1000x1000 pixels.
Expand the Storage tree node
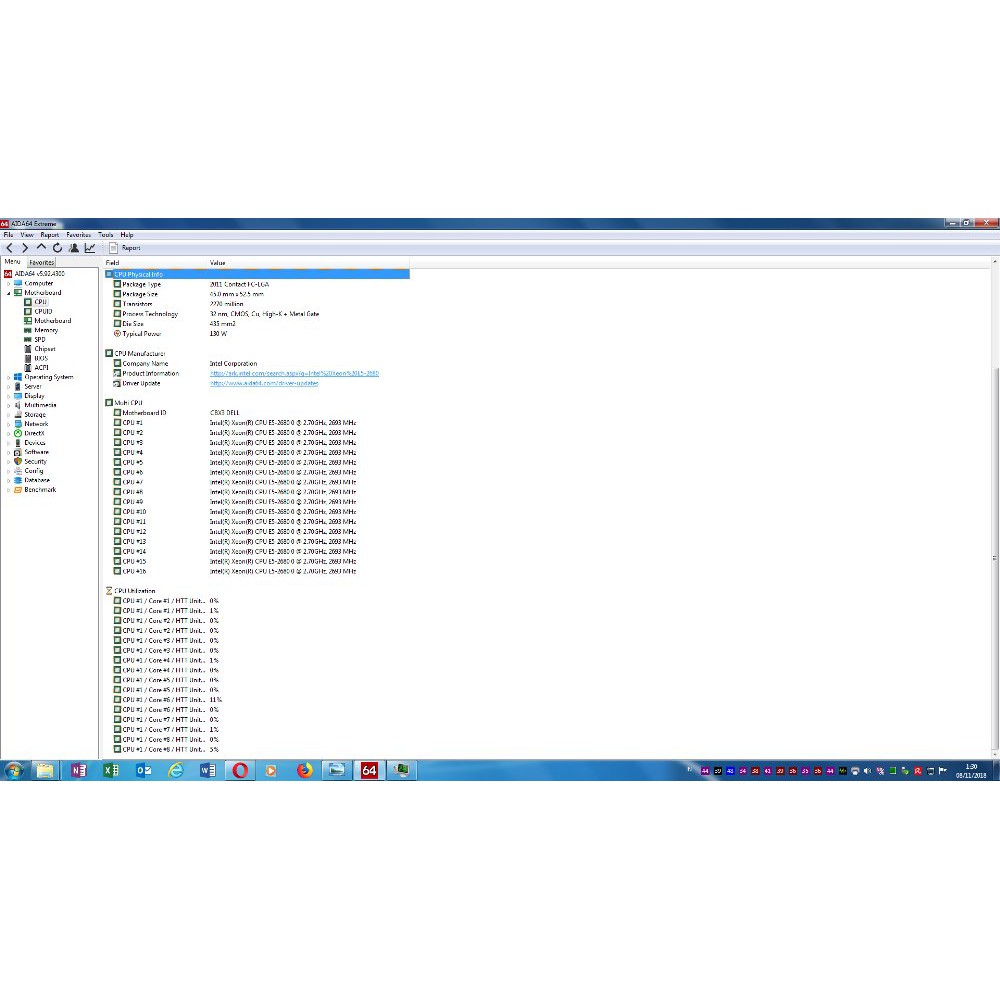click(8, 415)
